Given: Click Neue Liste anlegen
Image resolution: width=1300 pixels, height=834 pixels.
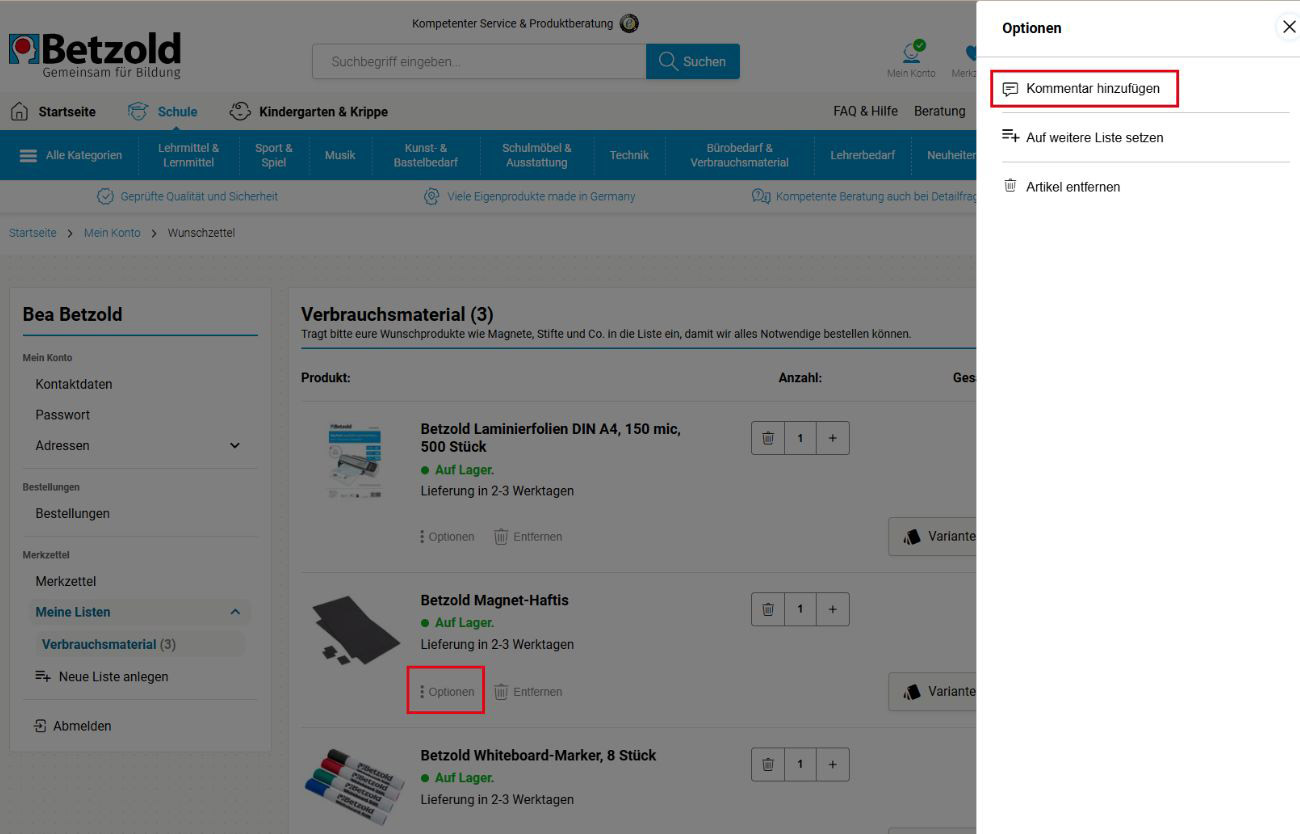Looking at the screenshot, I should coord(102,676).
